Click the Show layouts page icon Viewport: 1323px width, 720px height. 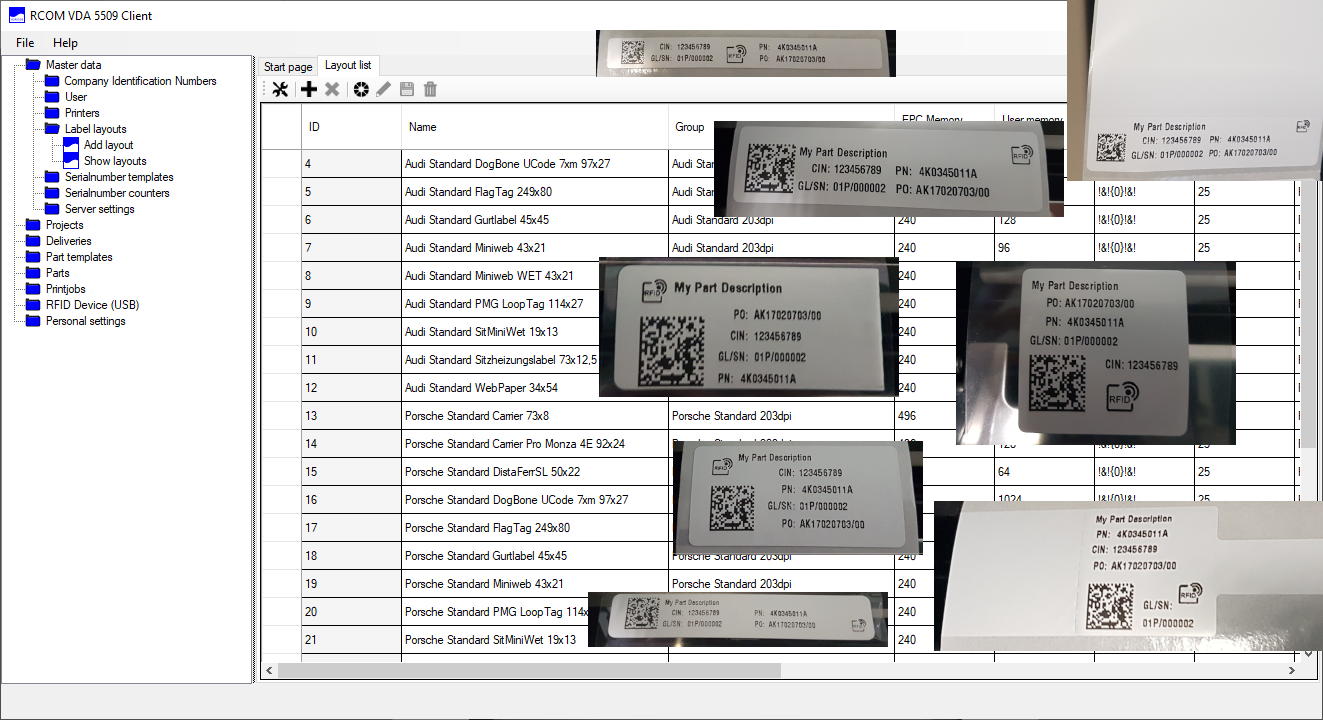(71, 160)
